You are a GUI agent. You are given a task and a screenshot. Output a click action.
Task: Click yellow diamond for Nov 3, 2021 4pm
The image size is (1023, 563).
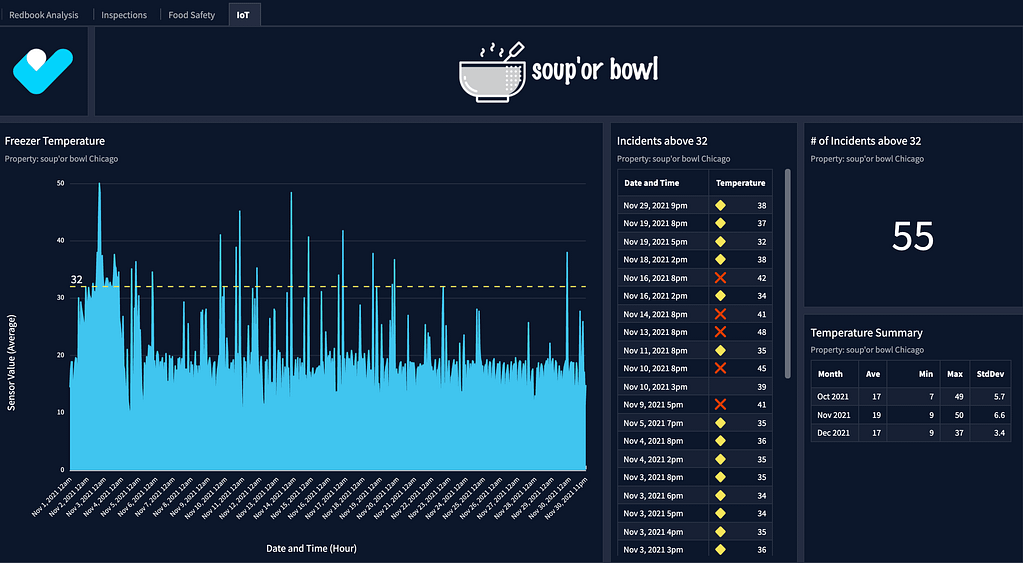[x=720, y=532]
